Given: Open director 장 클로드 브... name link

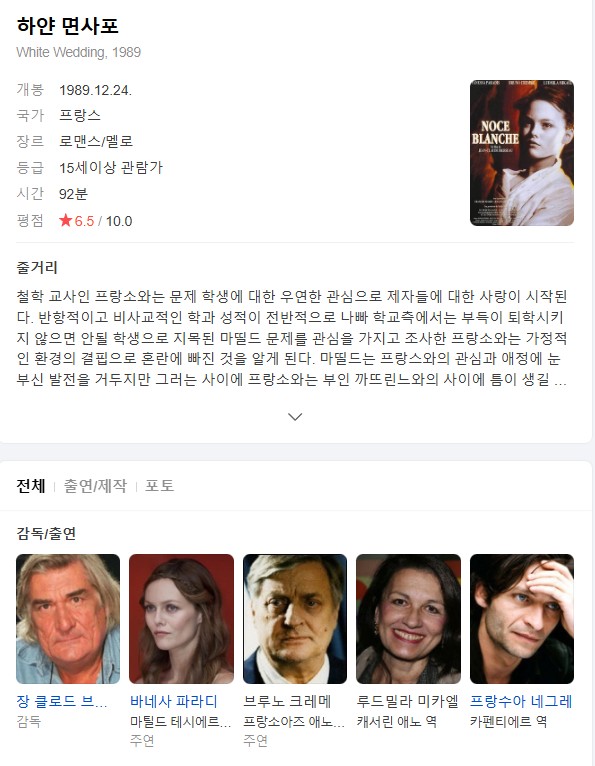Looking at the screenshot, I should tap(62, 702).
